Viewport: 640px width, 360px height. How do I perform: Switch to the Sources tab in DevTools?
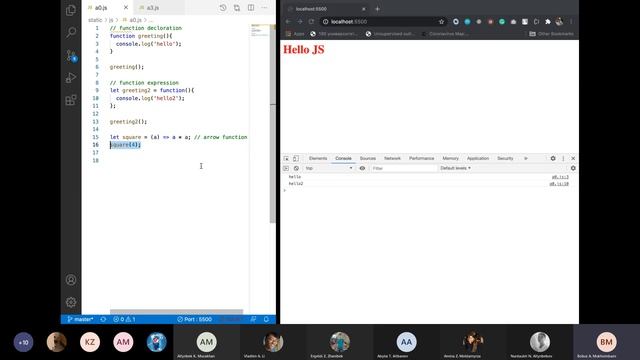(368, 158)
